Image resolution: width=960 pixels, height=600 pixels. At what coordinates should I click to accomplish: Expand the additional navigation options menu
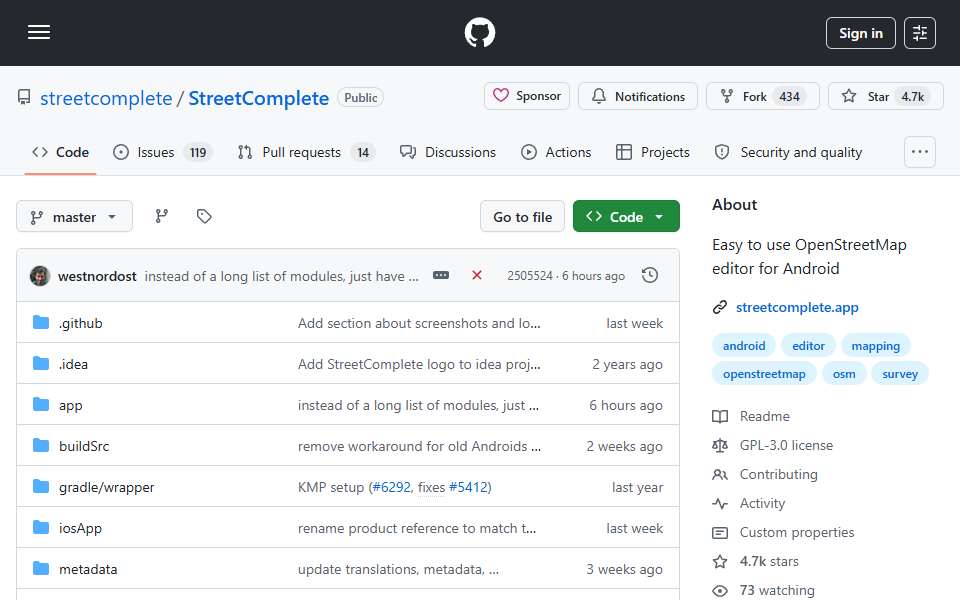click(x=920, y=152)
